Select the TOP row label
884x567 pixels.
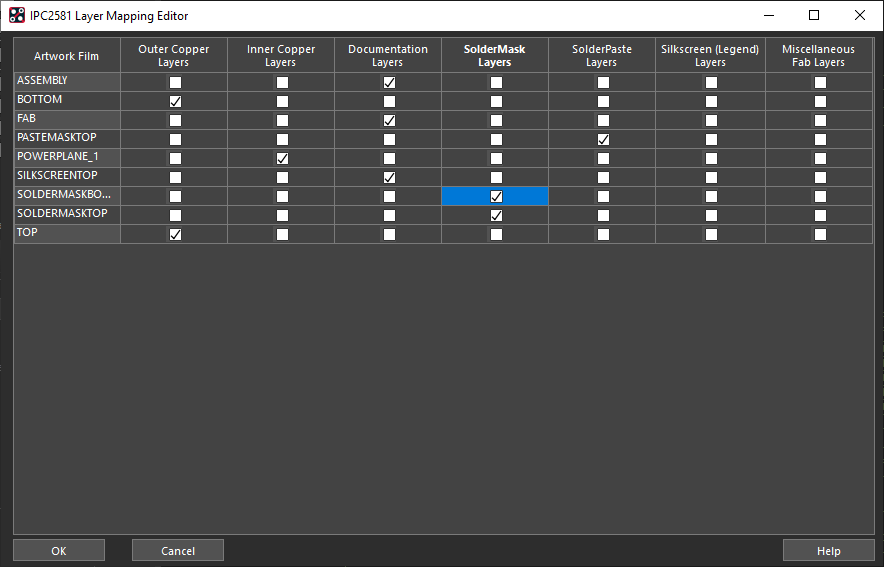(x=67, y=233)
